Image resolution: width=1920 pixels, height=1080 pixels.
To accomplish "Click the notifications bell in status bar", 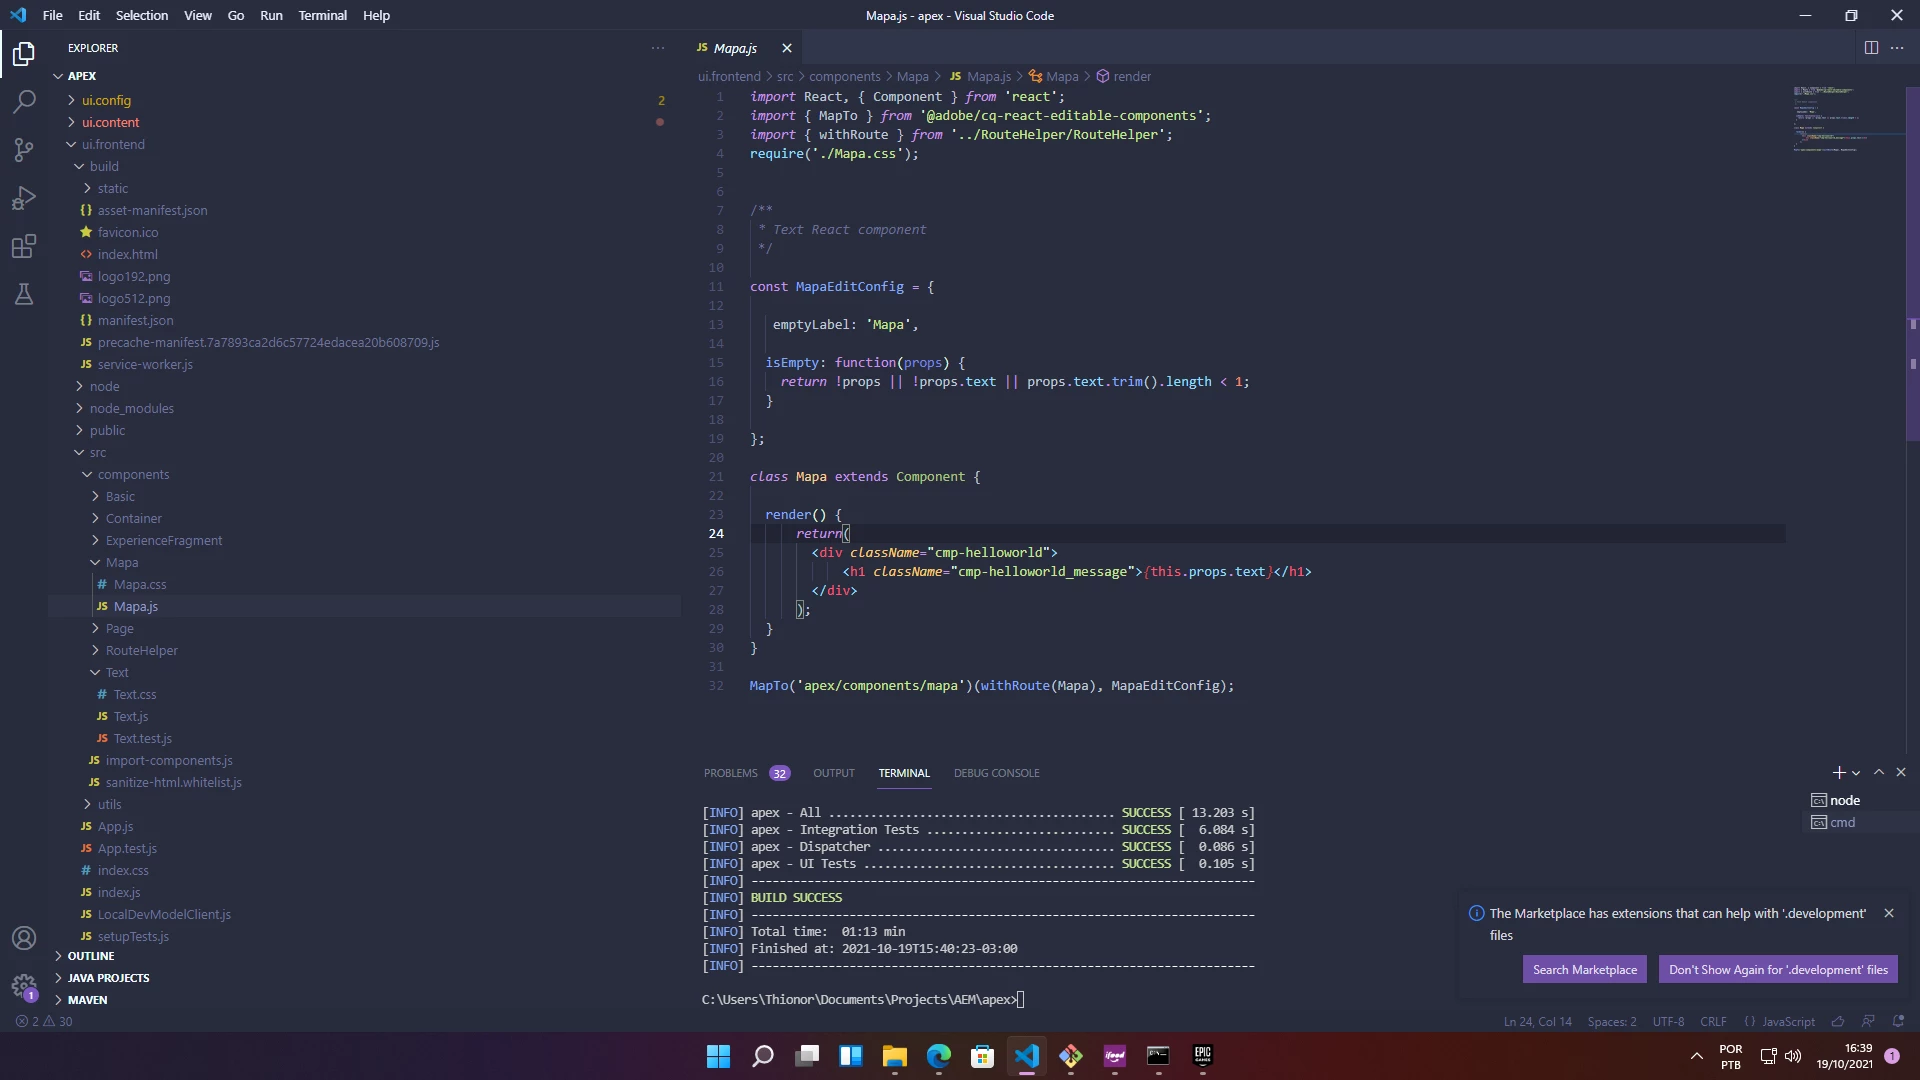I will [1898, 1021].
